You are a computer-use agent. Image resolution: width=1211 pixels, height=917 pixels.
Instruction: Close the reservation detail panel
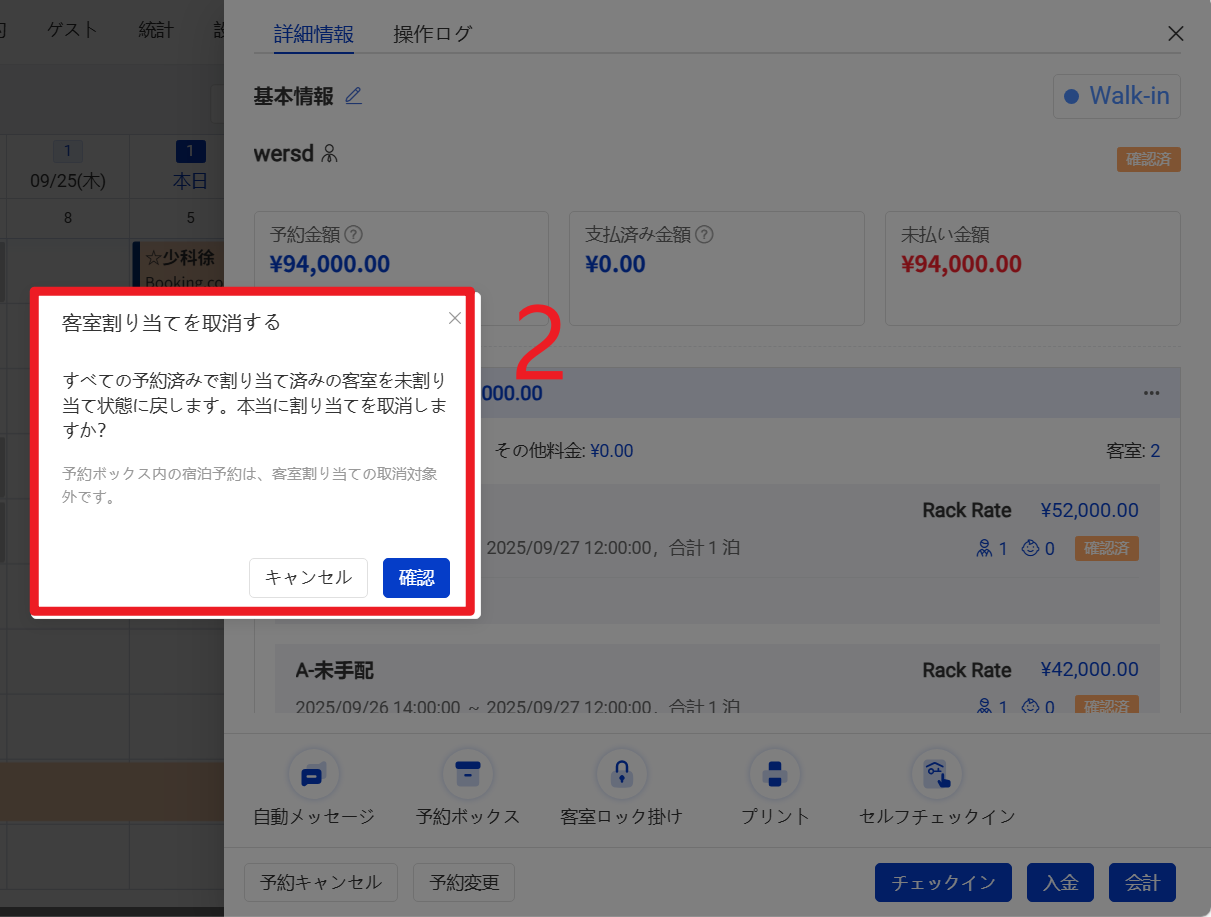pos(1176,33)
